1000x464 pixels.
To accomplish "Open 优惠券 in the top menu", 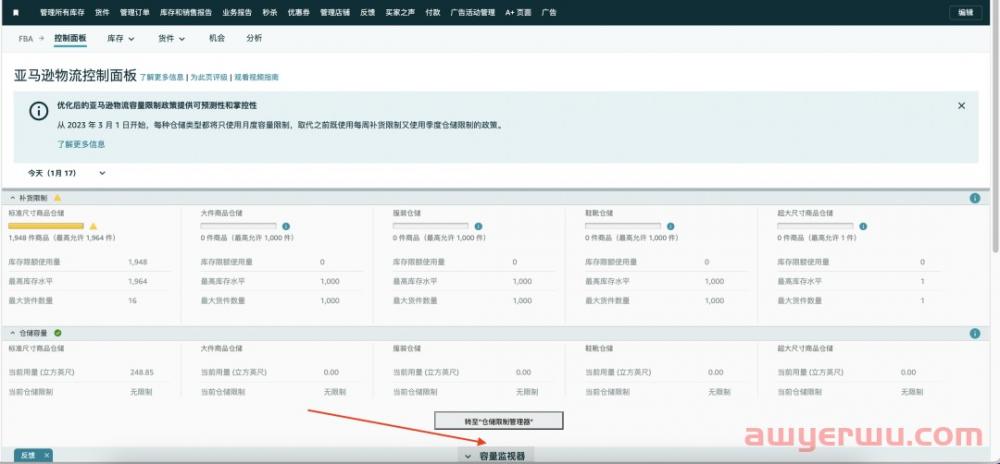I will click(298, 12).
